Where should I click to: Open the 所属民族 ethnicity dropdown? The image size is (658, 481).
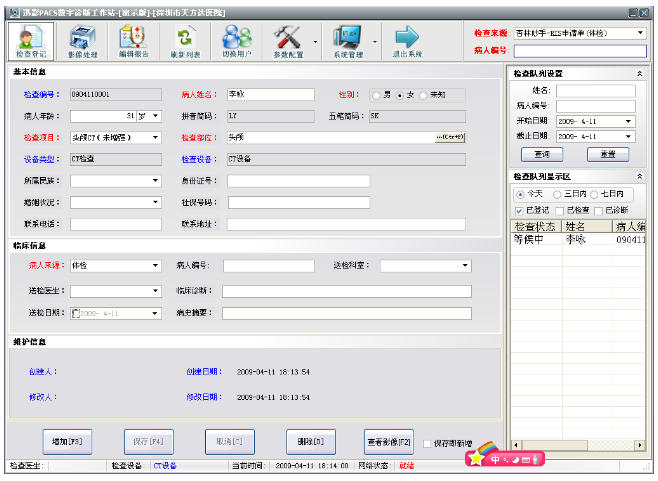155,180
